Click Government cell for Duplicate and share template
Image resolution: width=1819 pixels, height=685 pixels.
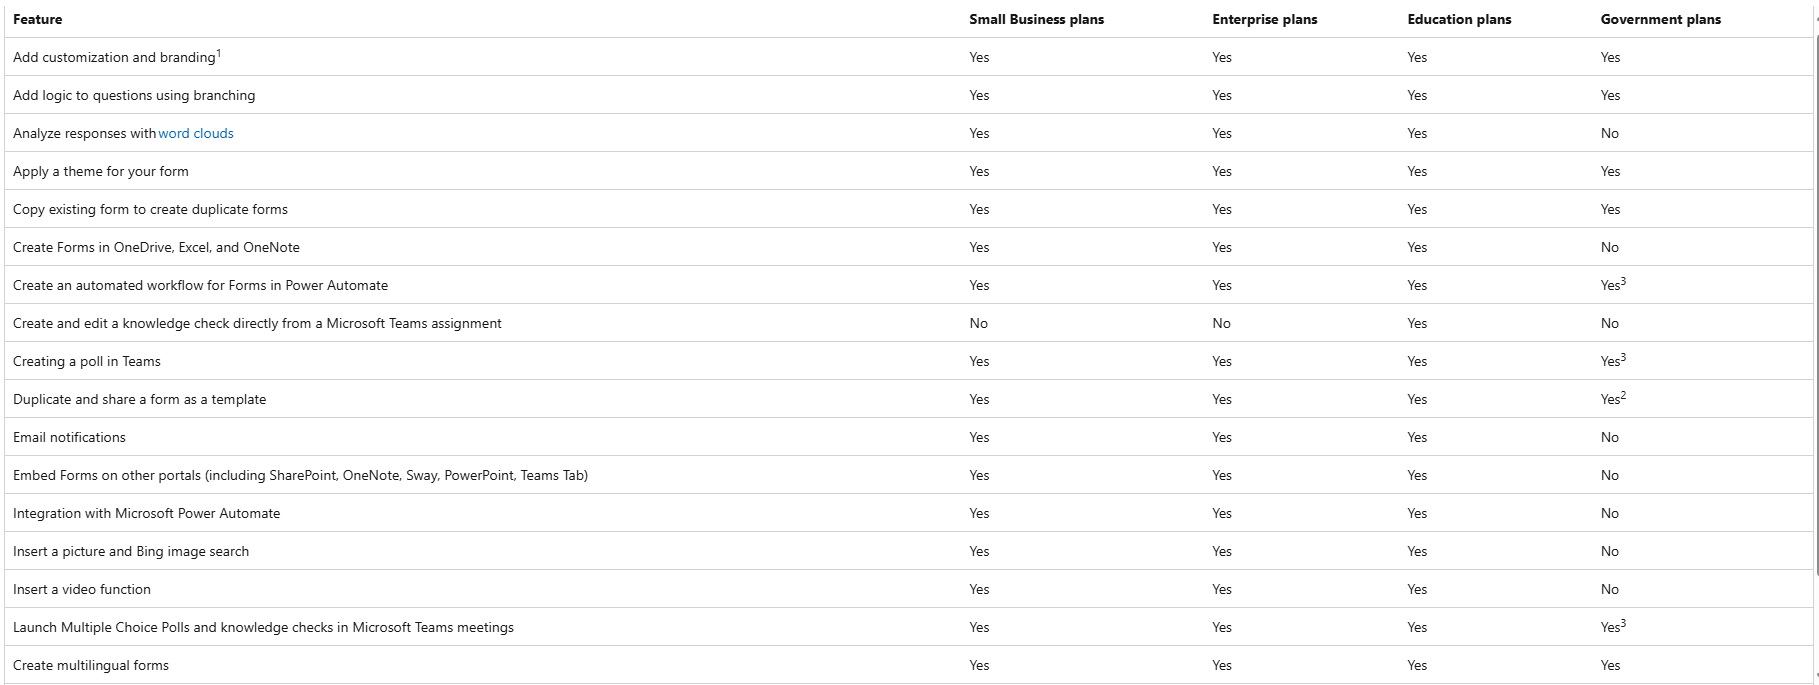[1613, 398]
